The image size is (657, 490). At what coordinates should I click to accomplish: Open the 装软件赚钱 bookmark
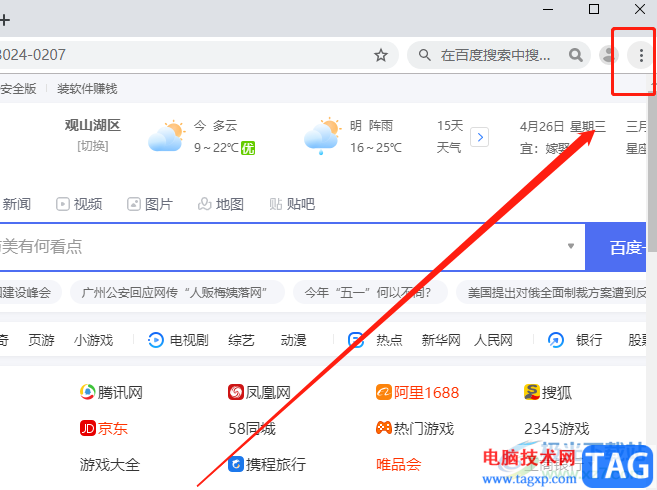pyautogui.click(x=87, y=88)
